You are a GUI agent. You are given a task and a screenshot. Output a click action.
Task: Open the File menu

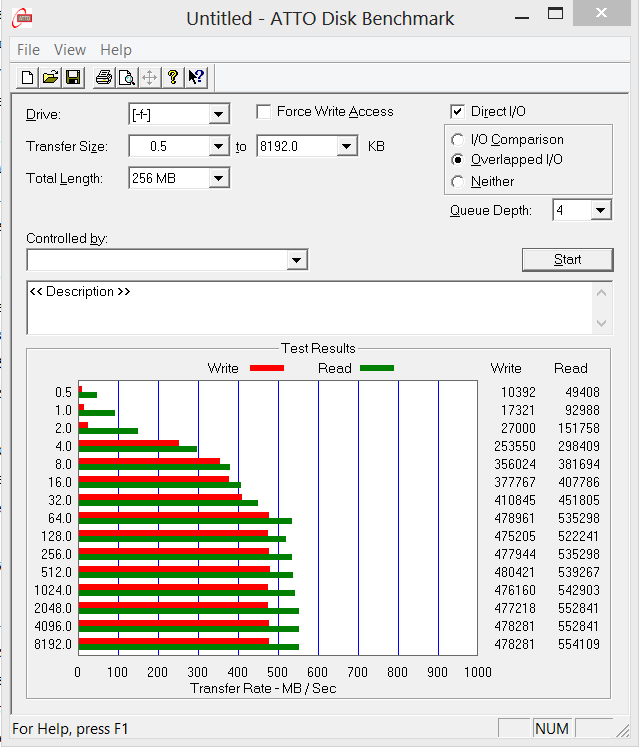[x=28, y=50]
